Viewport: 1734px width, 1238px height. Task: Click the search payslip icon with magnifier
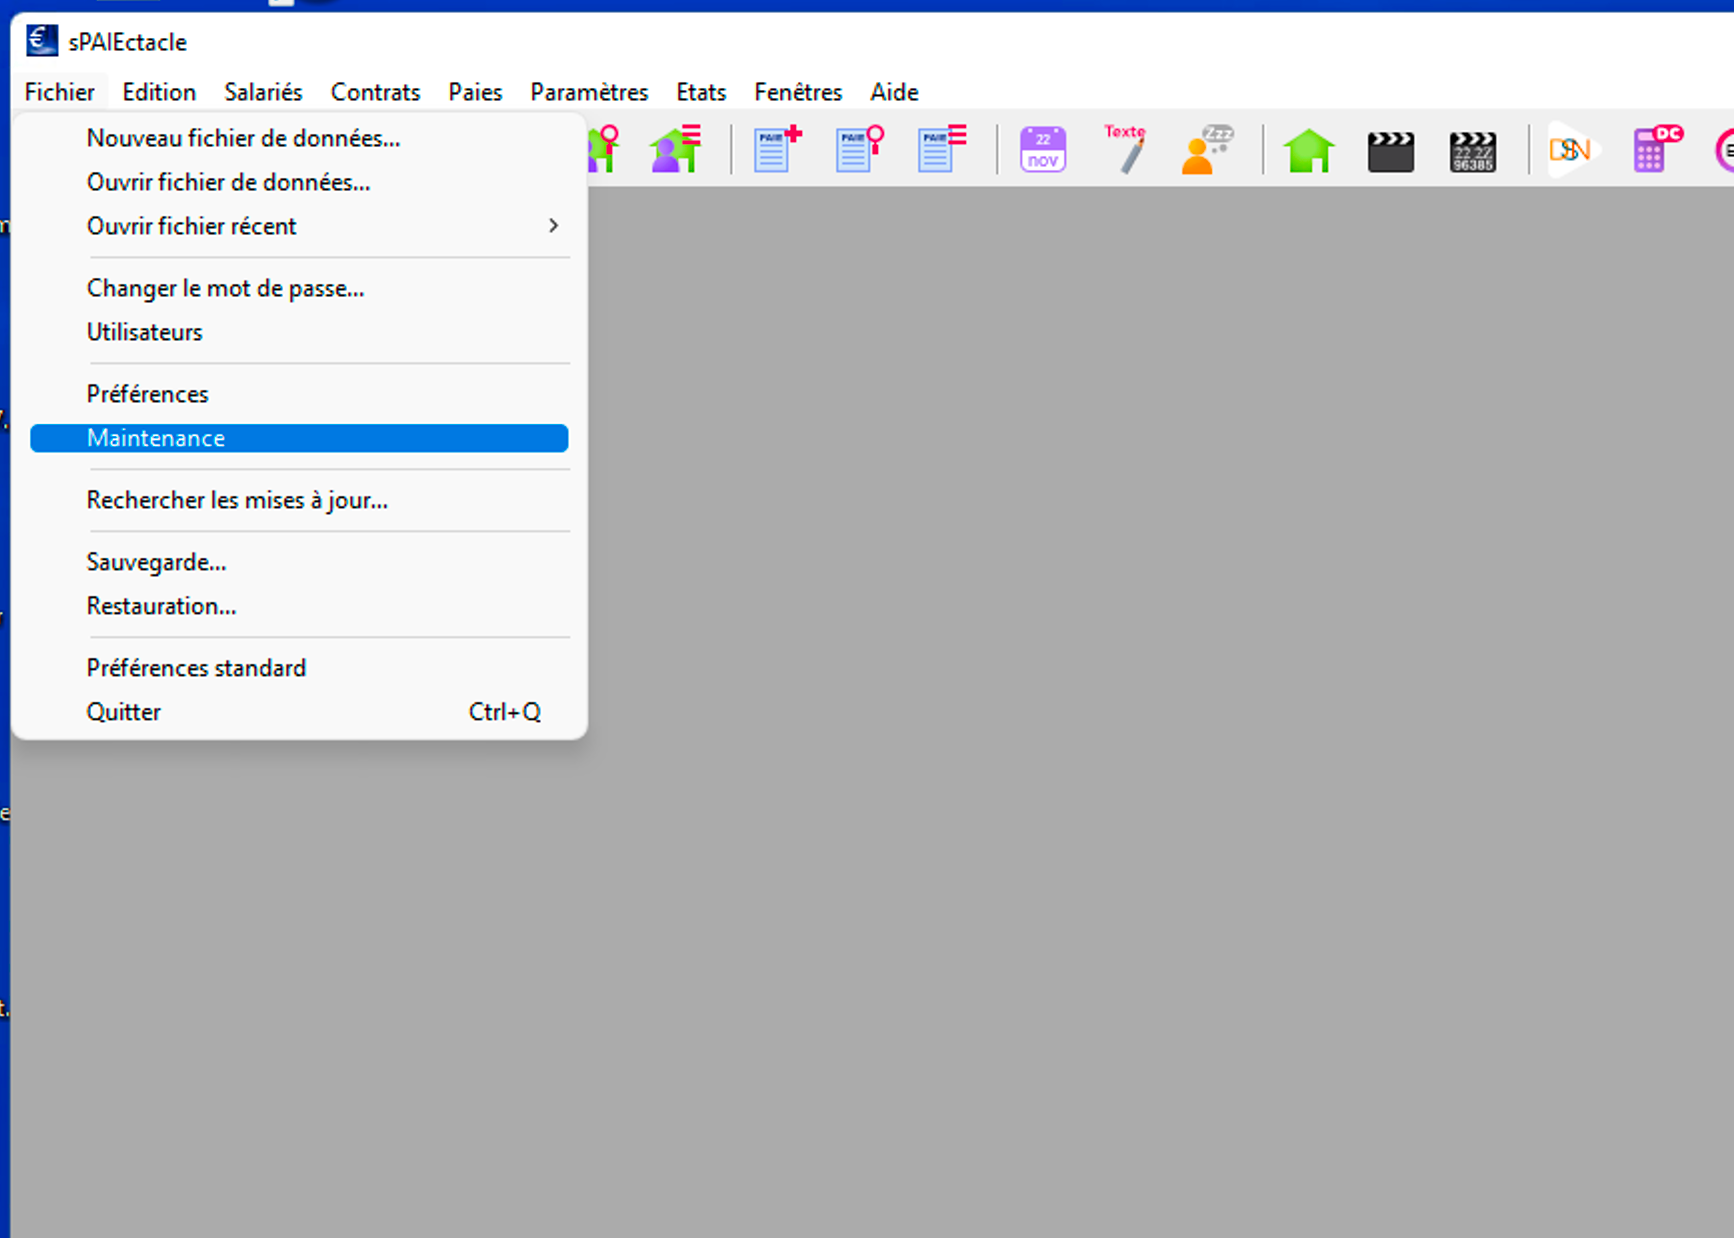pos(860,150)
